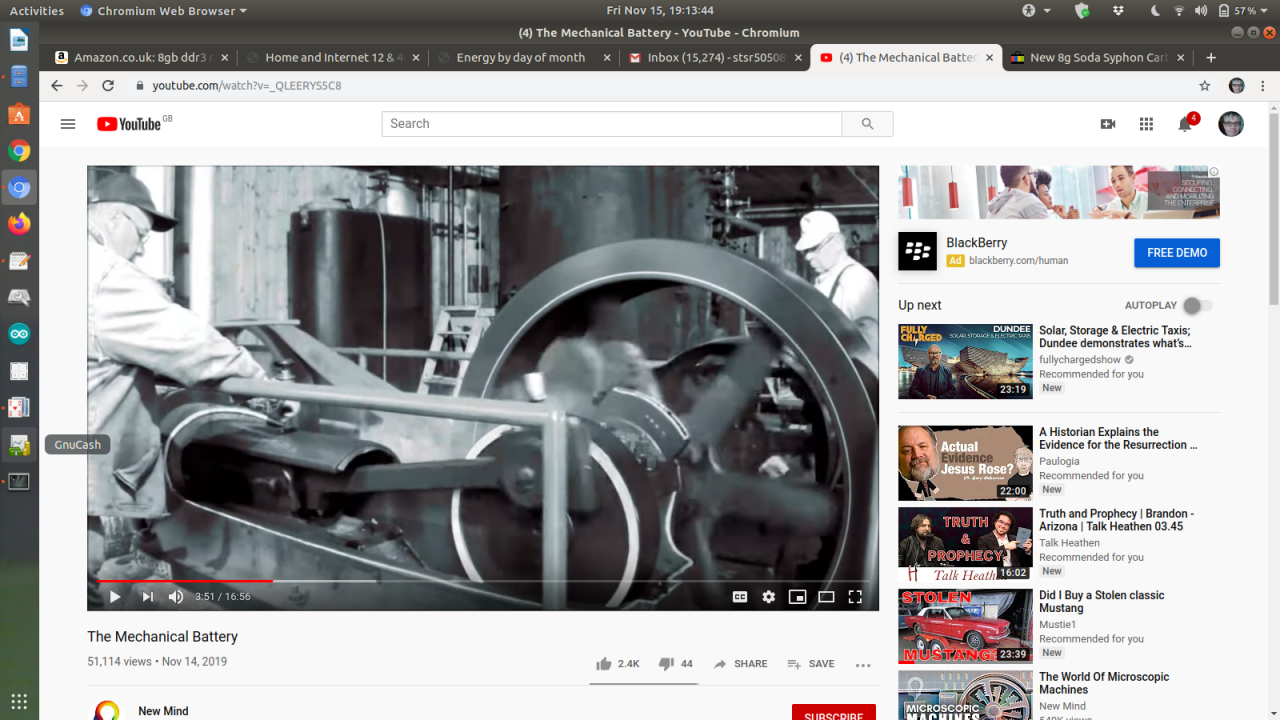Toggle closed captions on the video
The image size is (1280, 720).
coord(740,597)
